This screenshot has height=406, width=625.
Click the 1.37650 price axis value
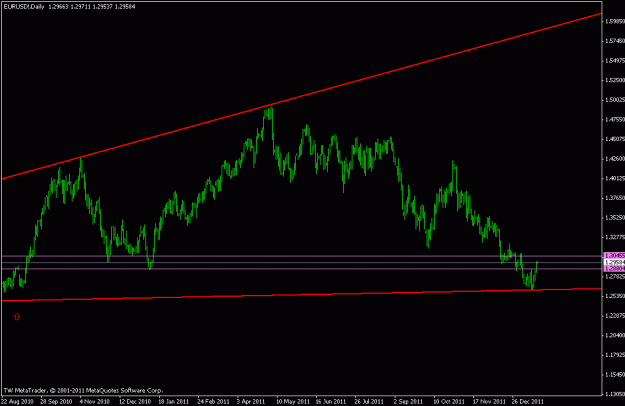[x=615, y=198]
